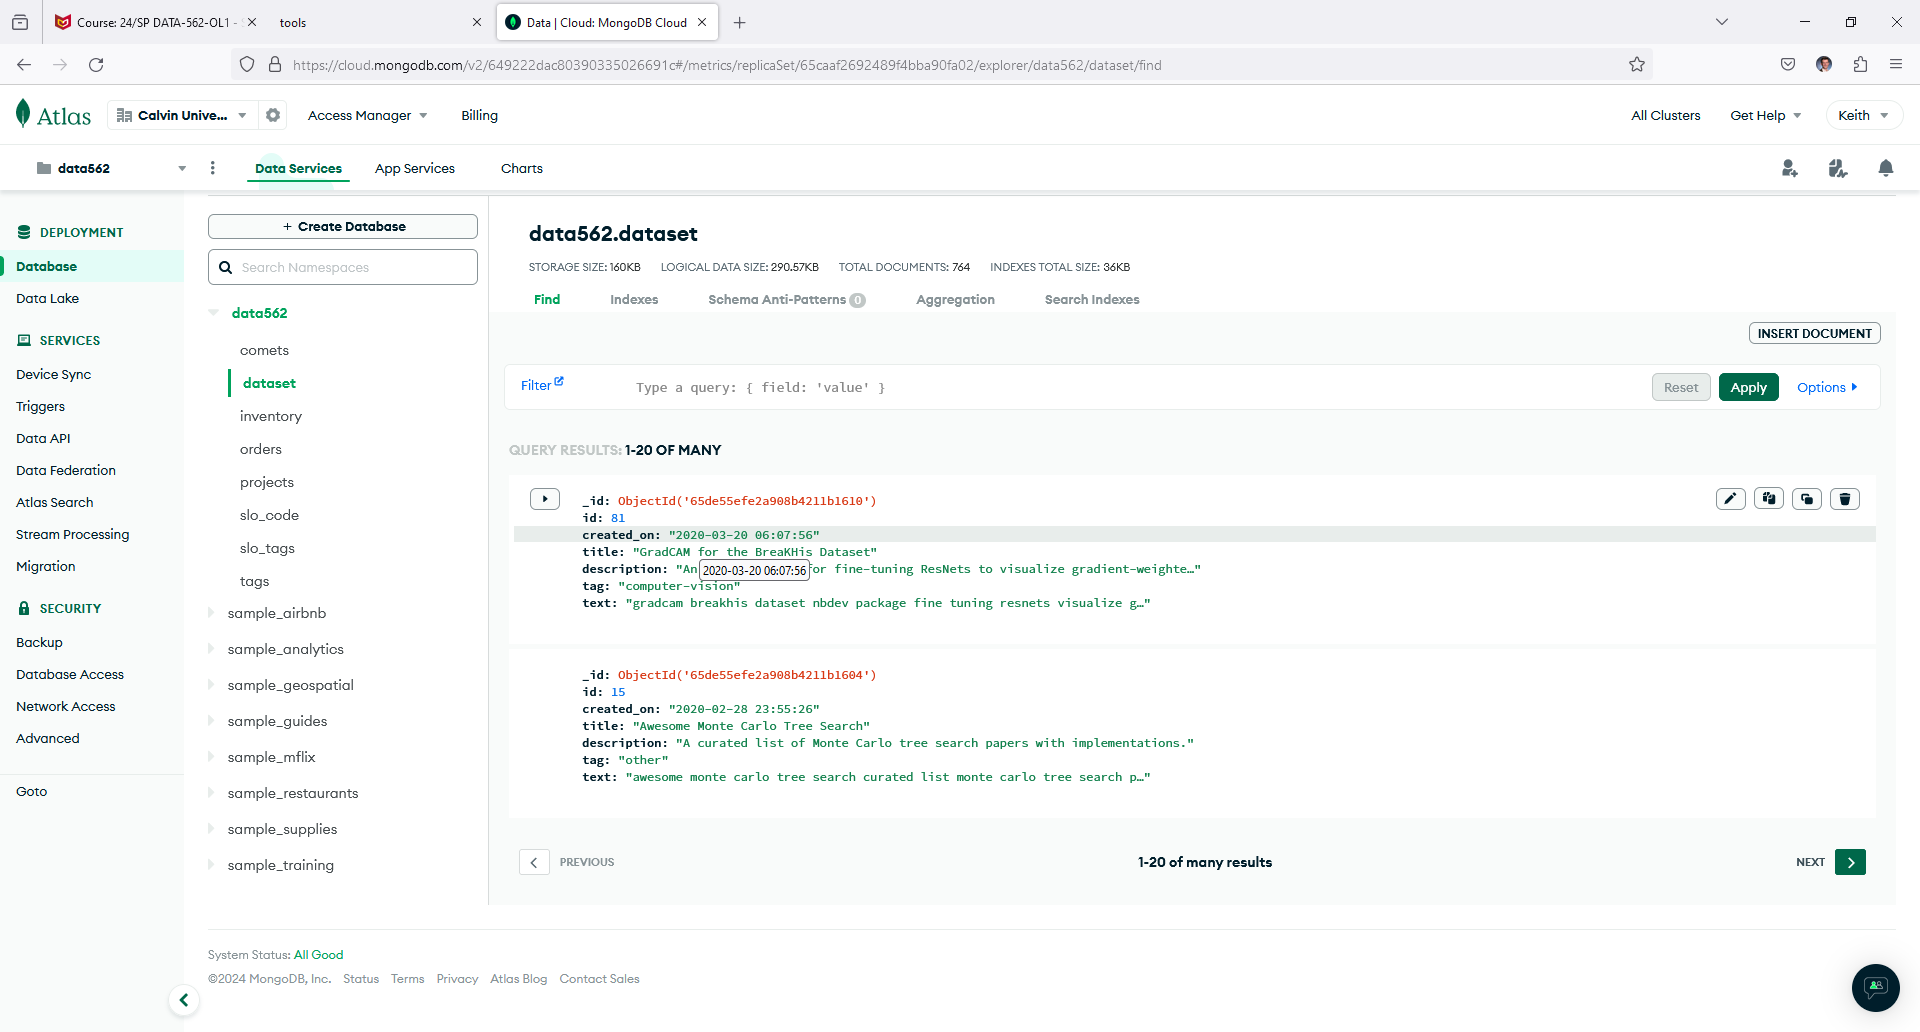This screenshot has height=1032, width=1920.
Task: Open the Indexes tab
Action: click(x=633, y=299)
